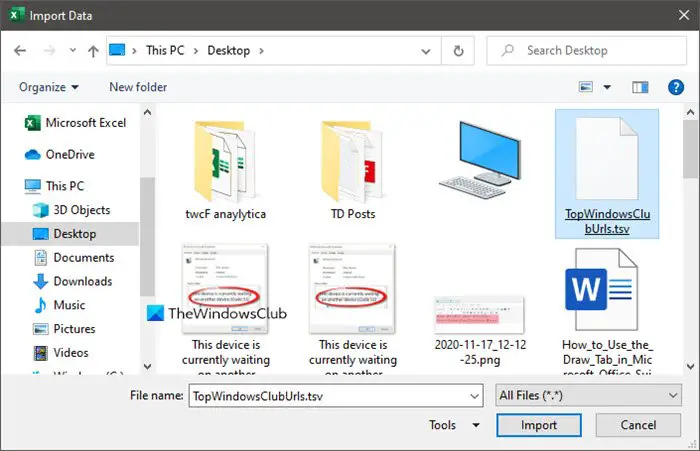
Task: Select 'Desktop' in the address breadcrumb
Action: (x=229, y=50)
